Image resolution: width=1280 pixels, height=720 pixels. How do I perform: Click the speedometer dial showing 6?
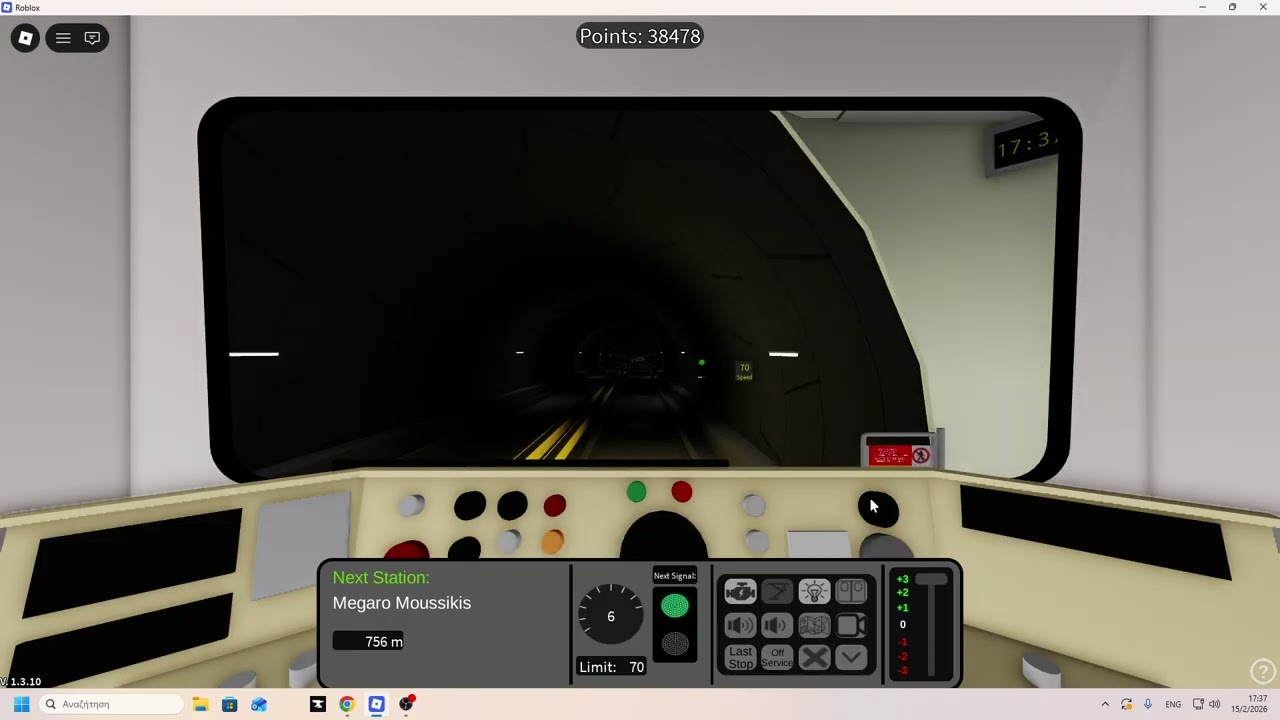(x=611, y=616)
